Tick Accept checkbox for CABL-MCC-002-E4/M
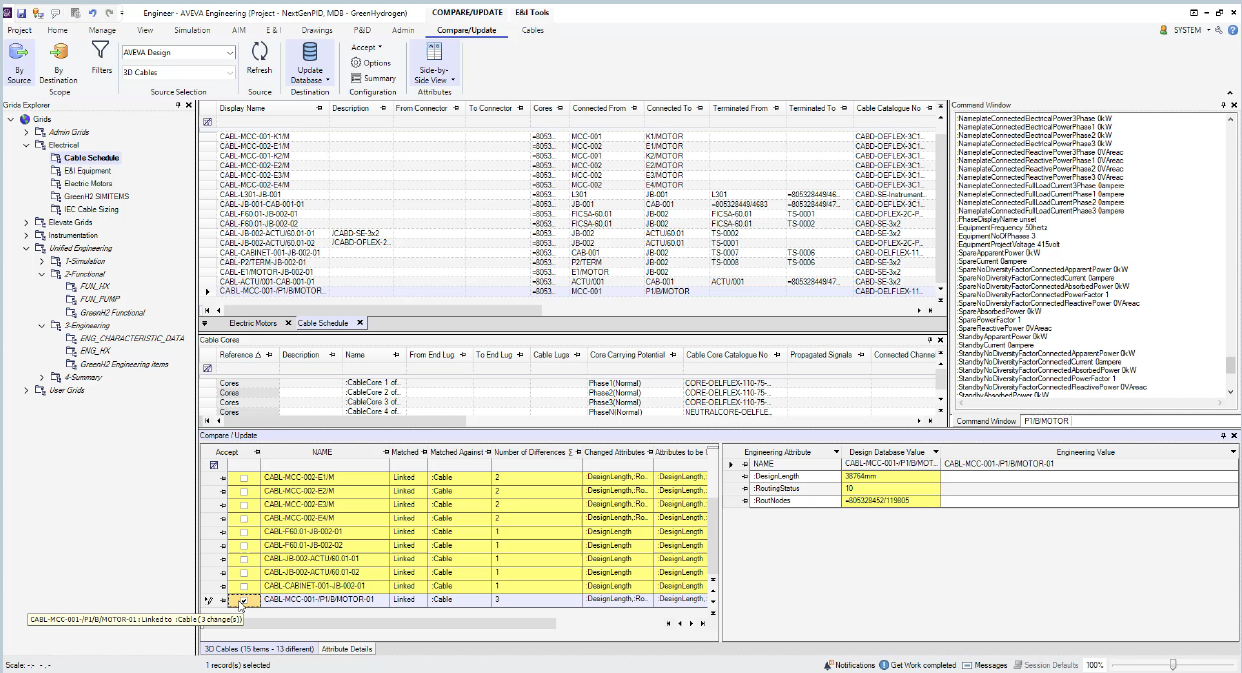The image size is (1242, 673). click(244, 518)
